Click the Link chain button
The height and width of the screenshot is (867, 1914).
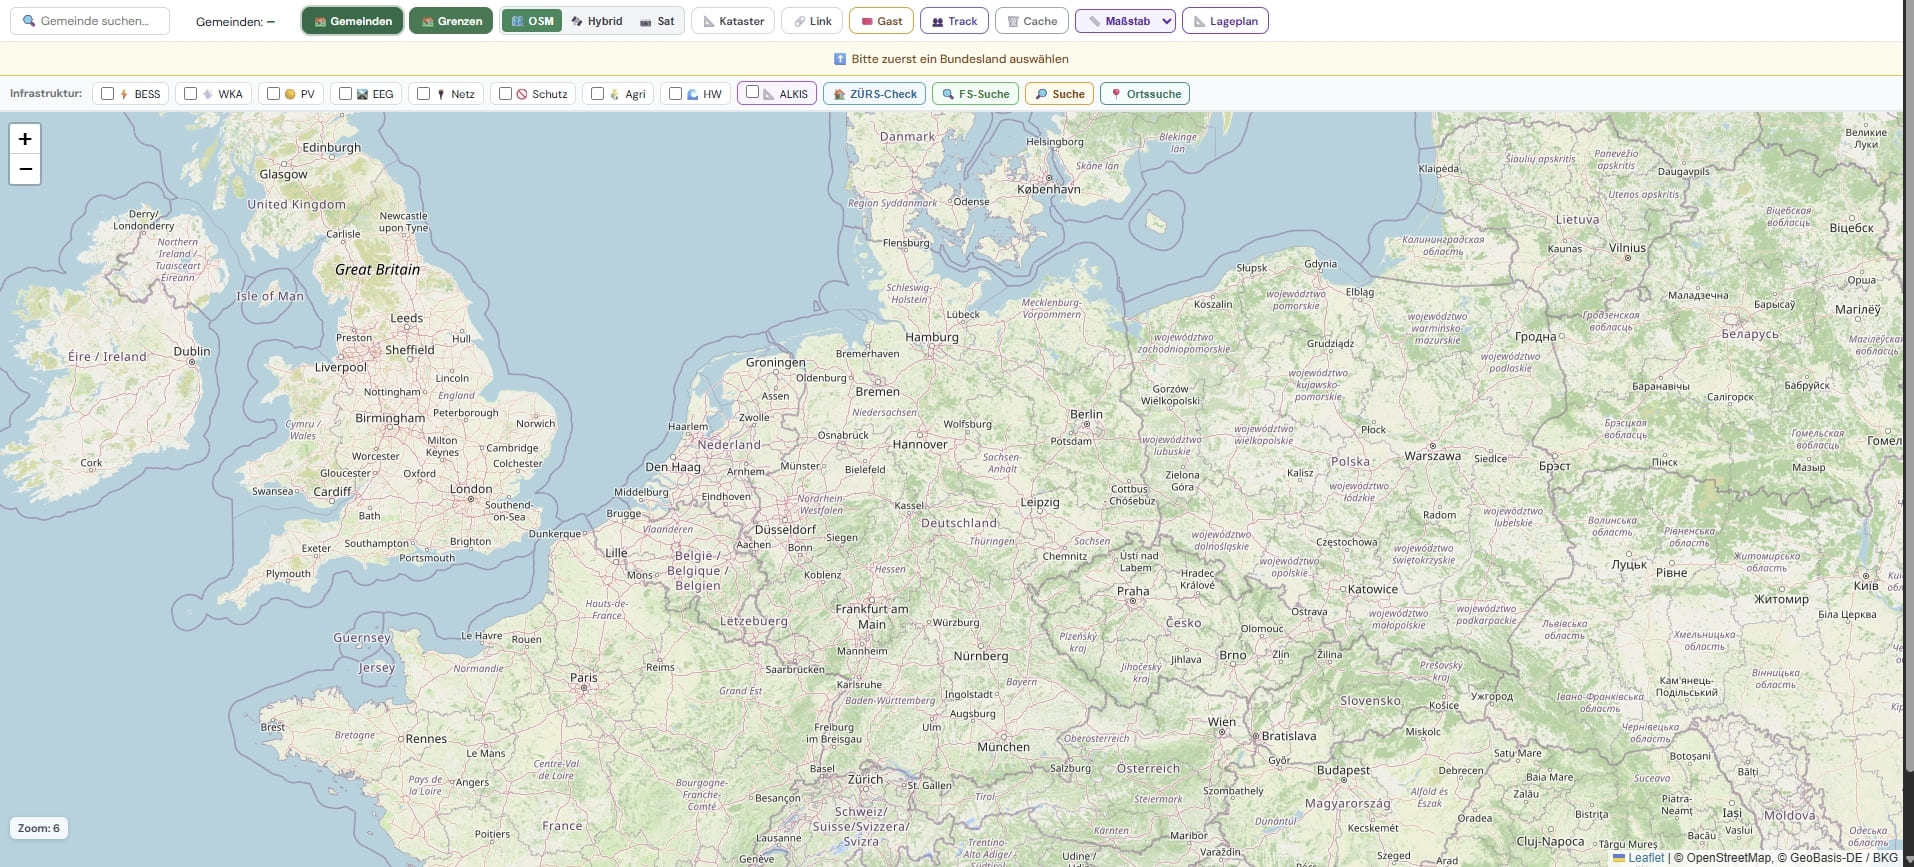pyautogui.click(x=812, y=21)
